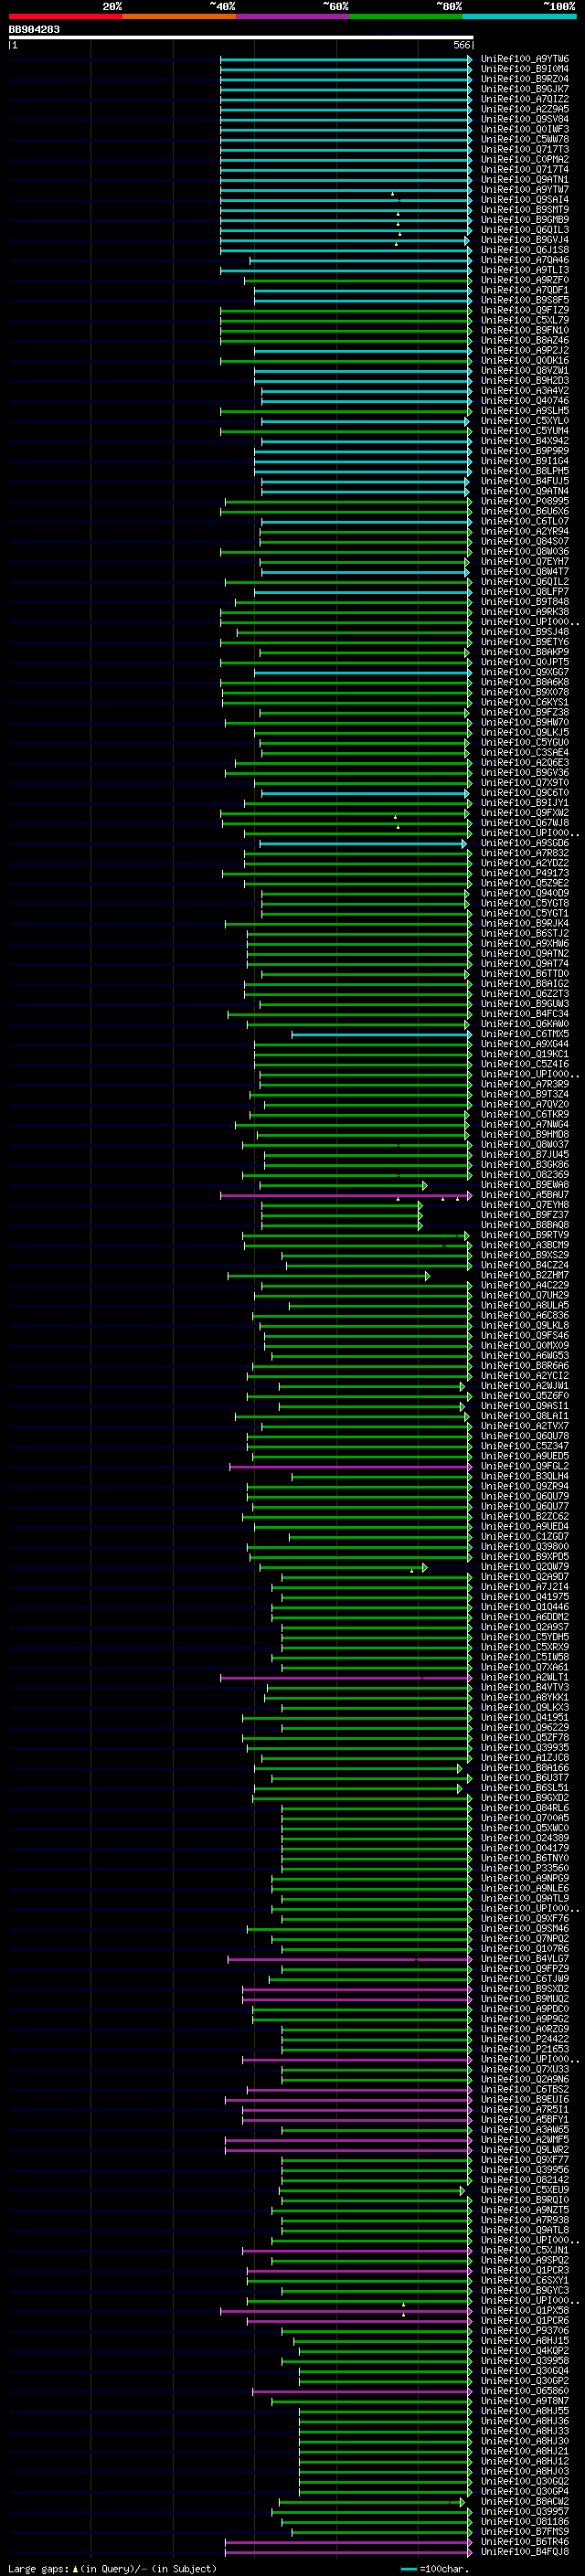Open entry UniRef100_A2YCI2
585x2576 pixels.
click(x=525, y=1376)
